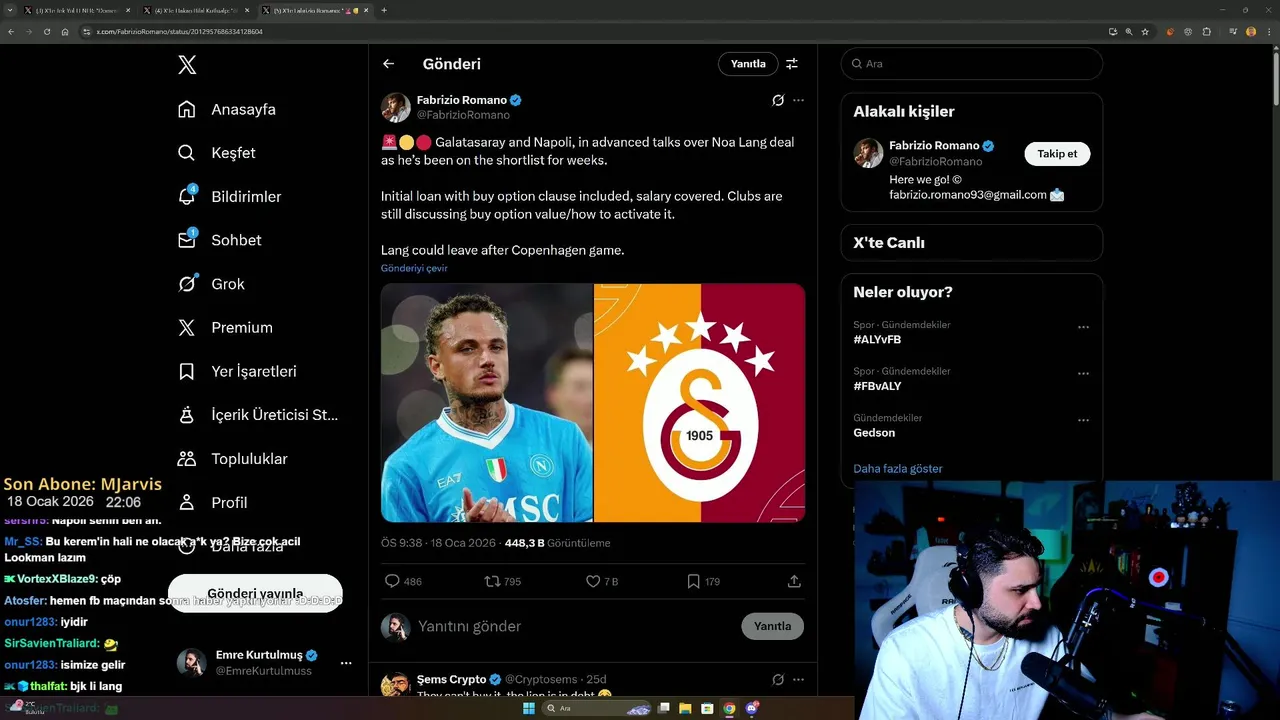
Task: Click Yanıtla button next to reply field
Action: tap(772, 626)
